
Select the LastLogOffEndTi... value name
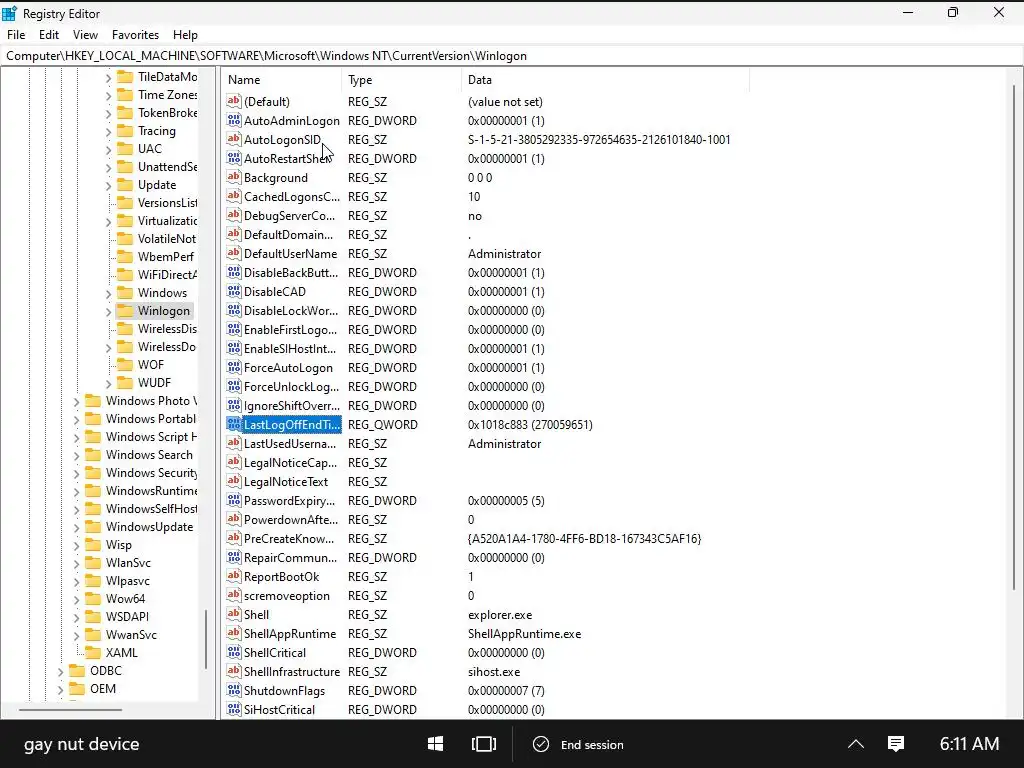(x=292, y=424)
